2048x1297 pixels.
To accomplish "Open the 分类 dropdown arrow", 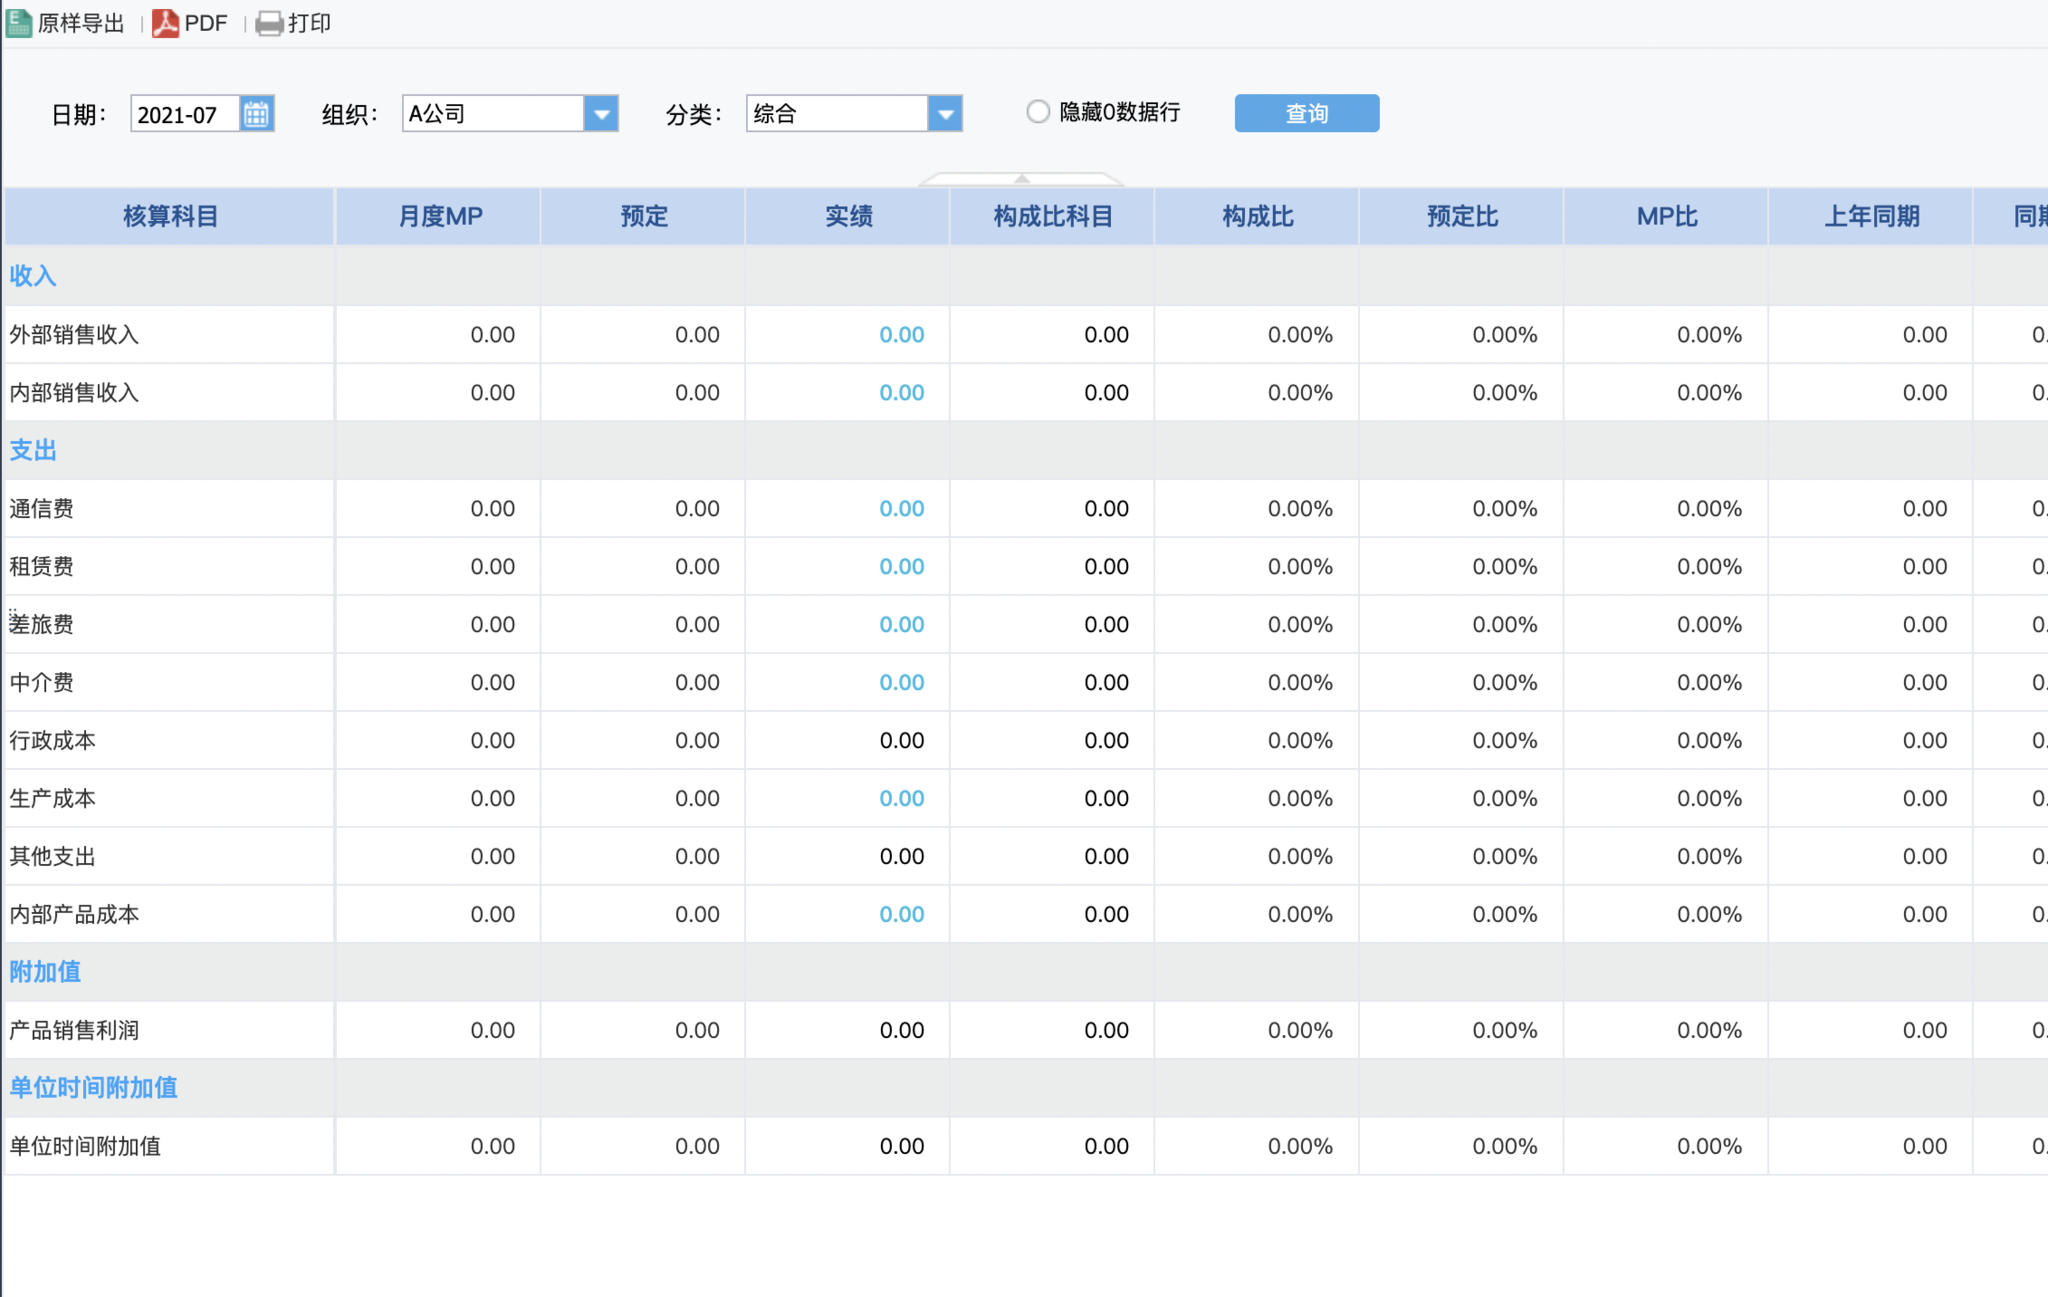I will 945,114.
